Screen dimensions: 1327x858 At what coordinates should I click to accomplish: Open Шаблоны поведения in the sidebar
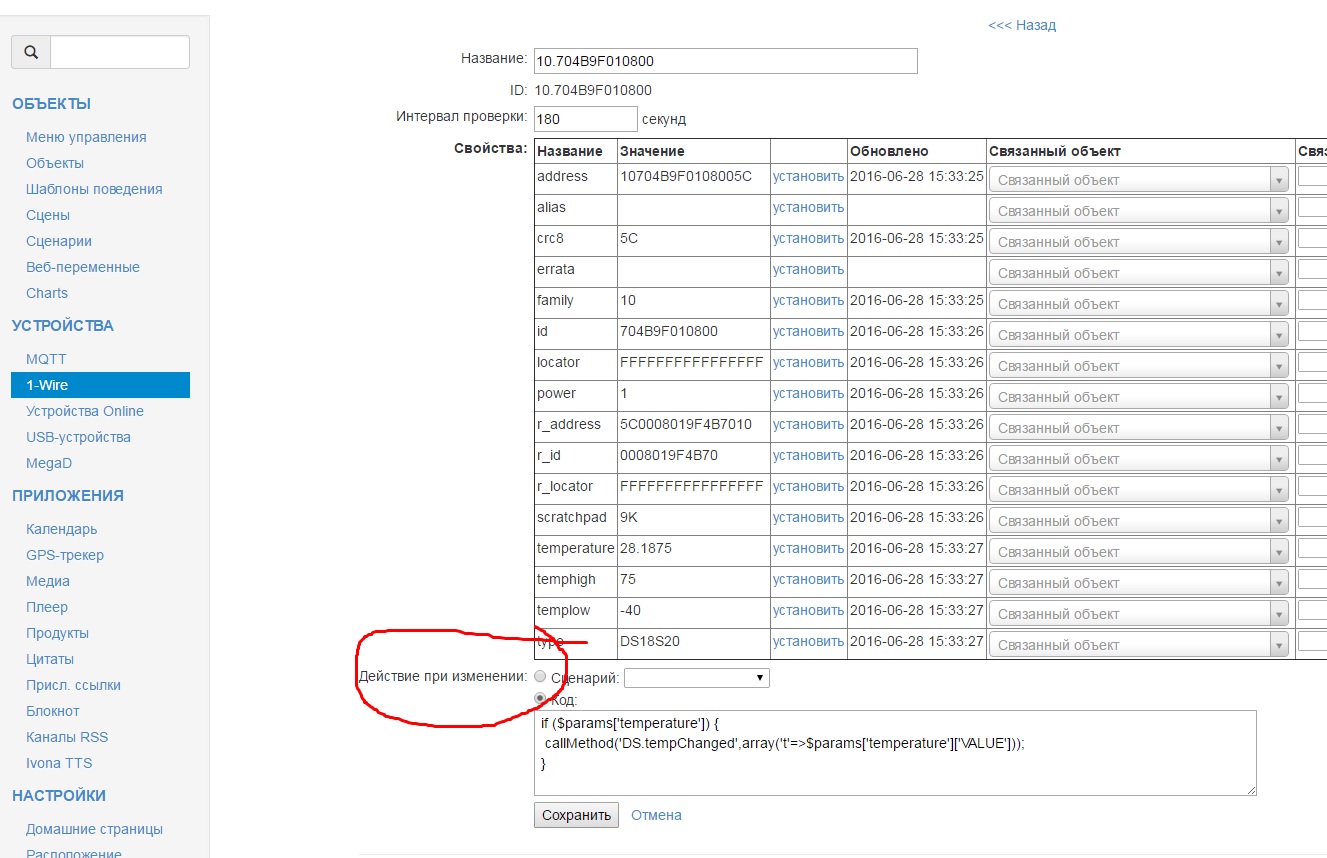pos(94,189)
